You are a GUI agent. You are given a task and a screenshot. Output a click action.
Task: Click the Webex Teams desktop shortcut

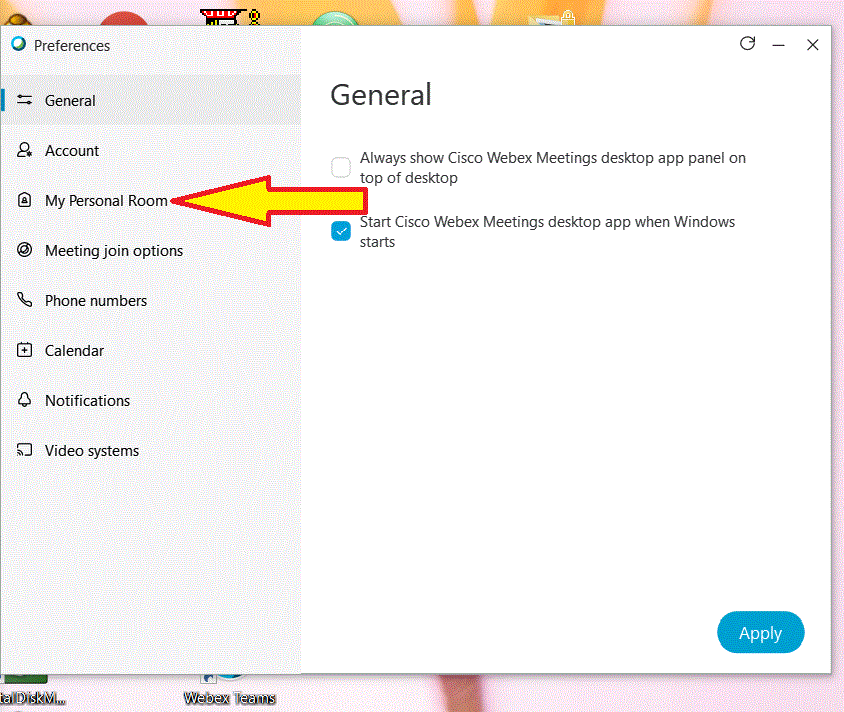[x=229, y=692]
